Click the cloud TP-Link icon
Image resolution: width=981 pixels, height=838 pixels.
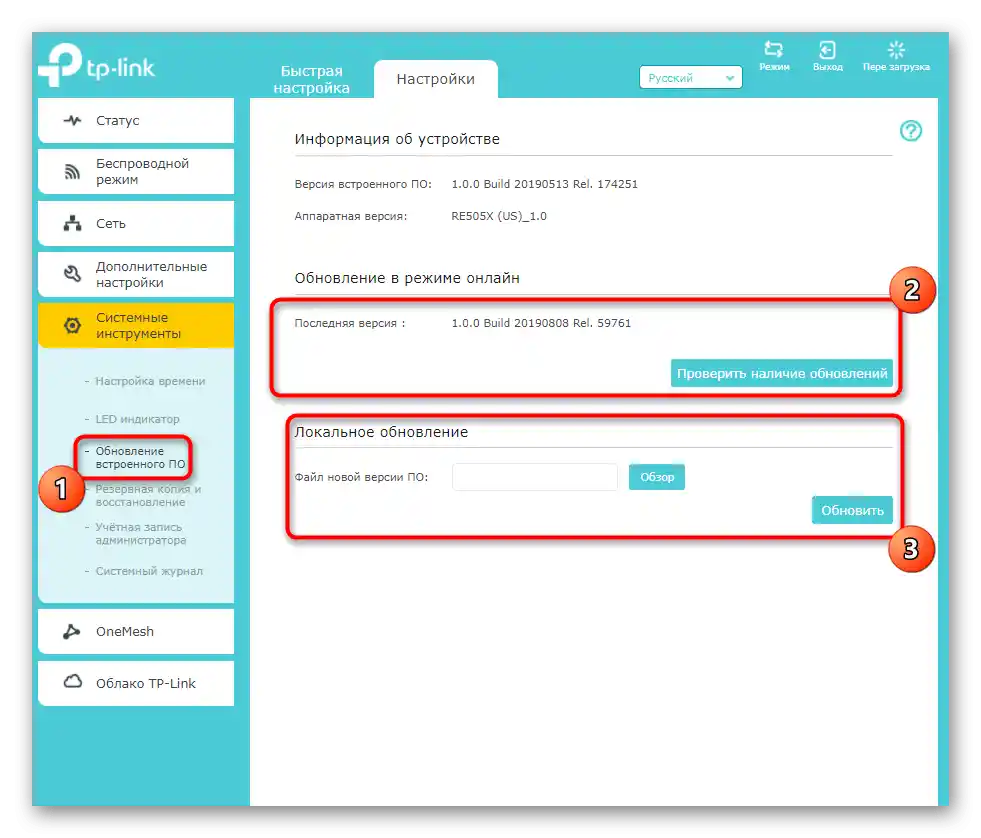pyautogui.click(x=73, y=682)
